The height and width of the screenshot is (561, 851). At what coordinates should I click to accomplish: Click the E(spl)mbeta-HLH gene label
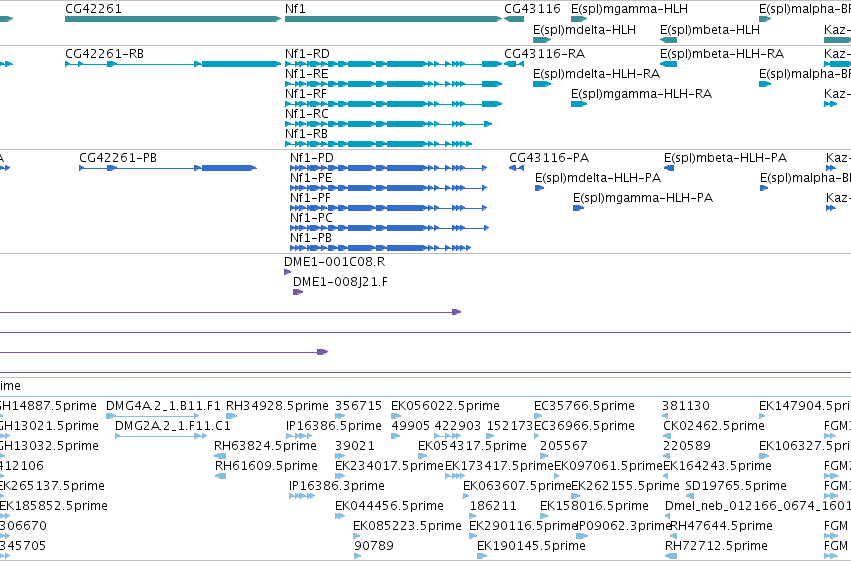pyautogui.click(x=710, y=29)
